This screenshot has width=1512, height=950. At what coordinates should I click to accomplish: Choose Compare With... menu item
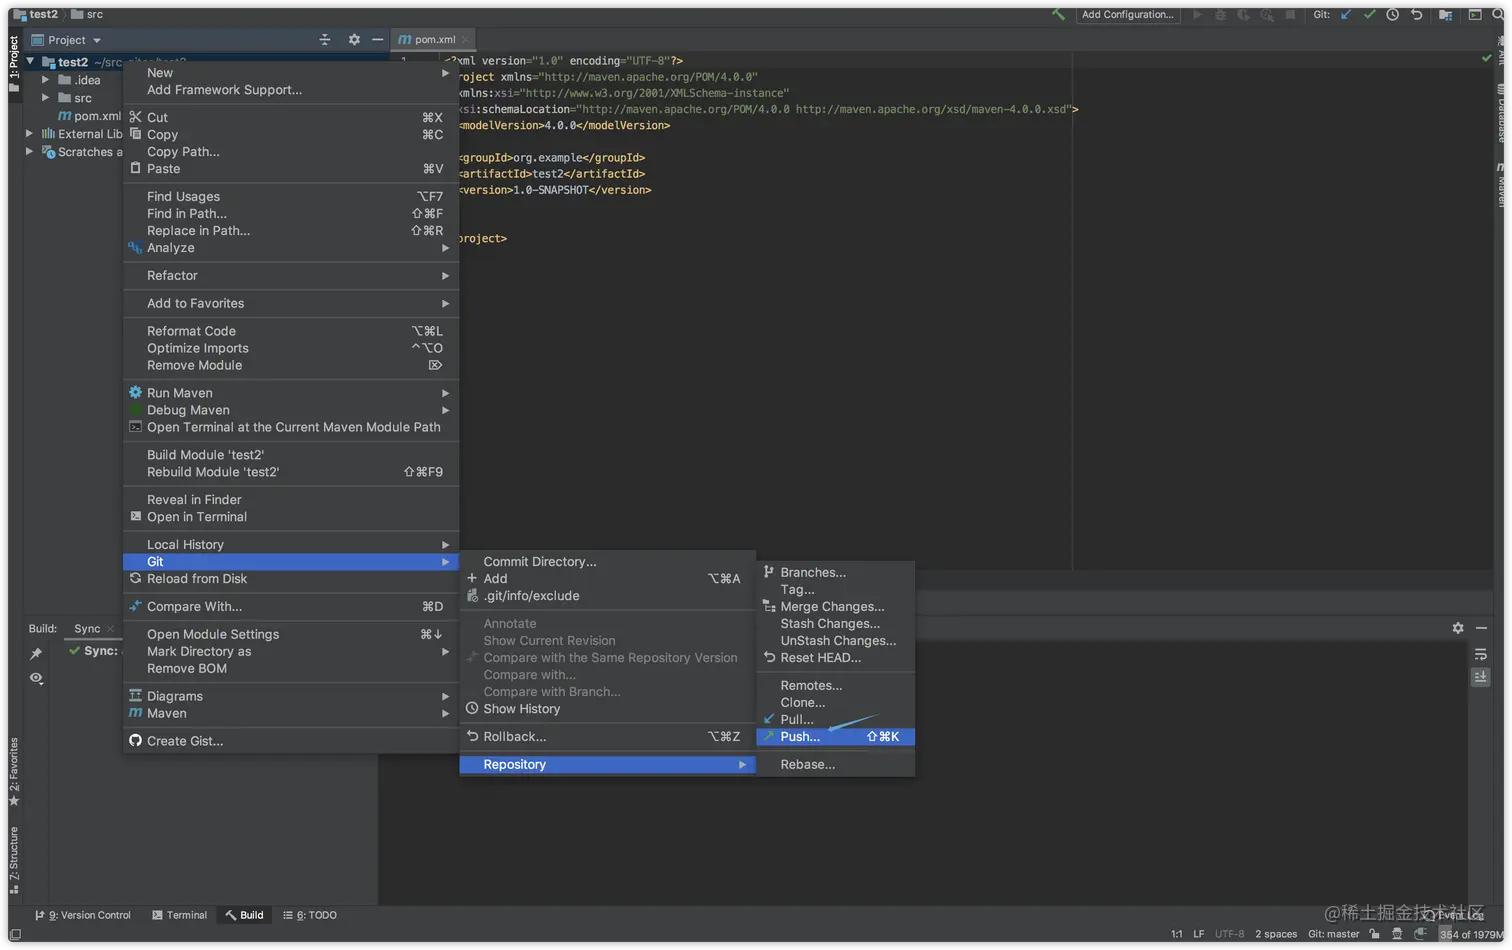pos(290,607)
